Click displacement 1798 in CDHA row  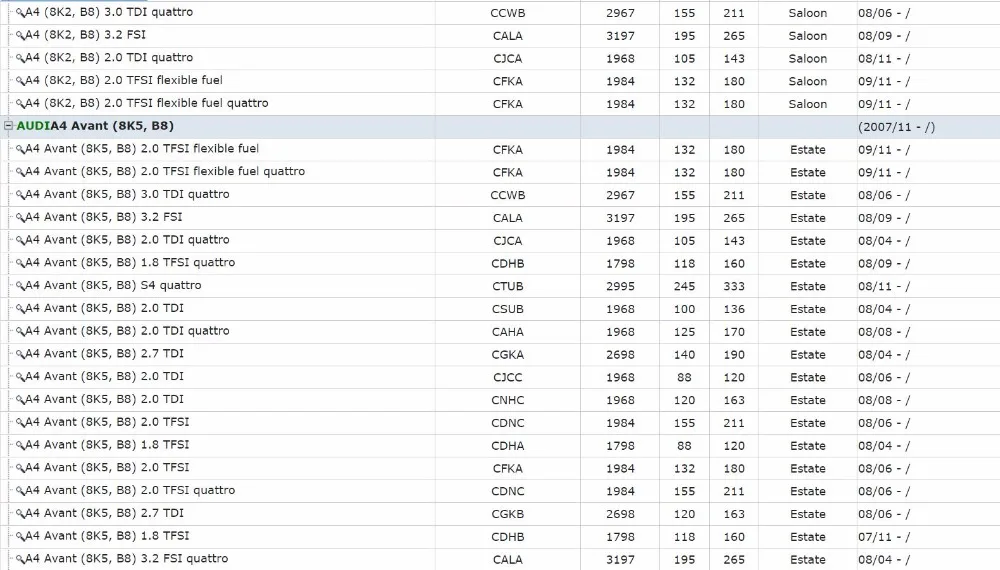620,446
